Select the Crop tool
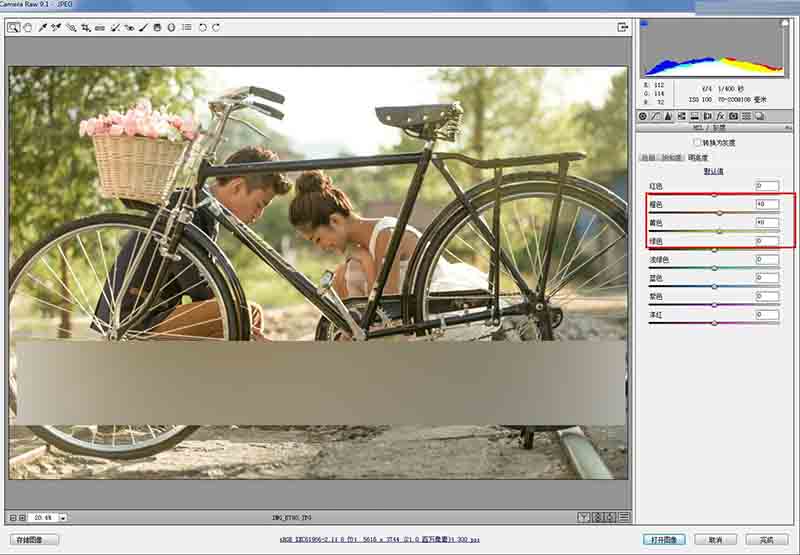Image resolution: width=800 pixels, height=555 pixels. point(86,28)
